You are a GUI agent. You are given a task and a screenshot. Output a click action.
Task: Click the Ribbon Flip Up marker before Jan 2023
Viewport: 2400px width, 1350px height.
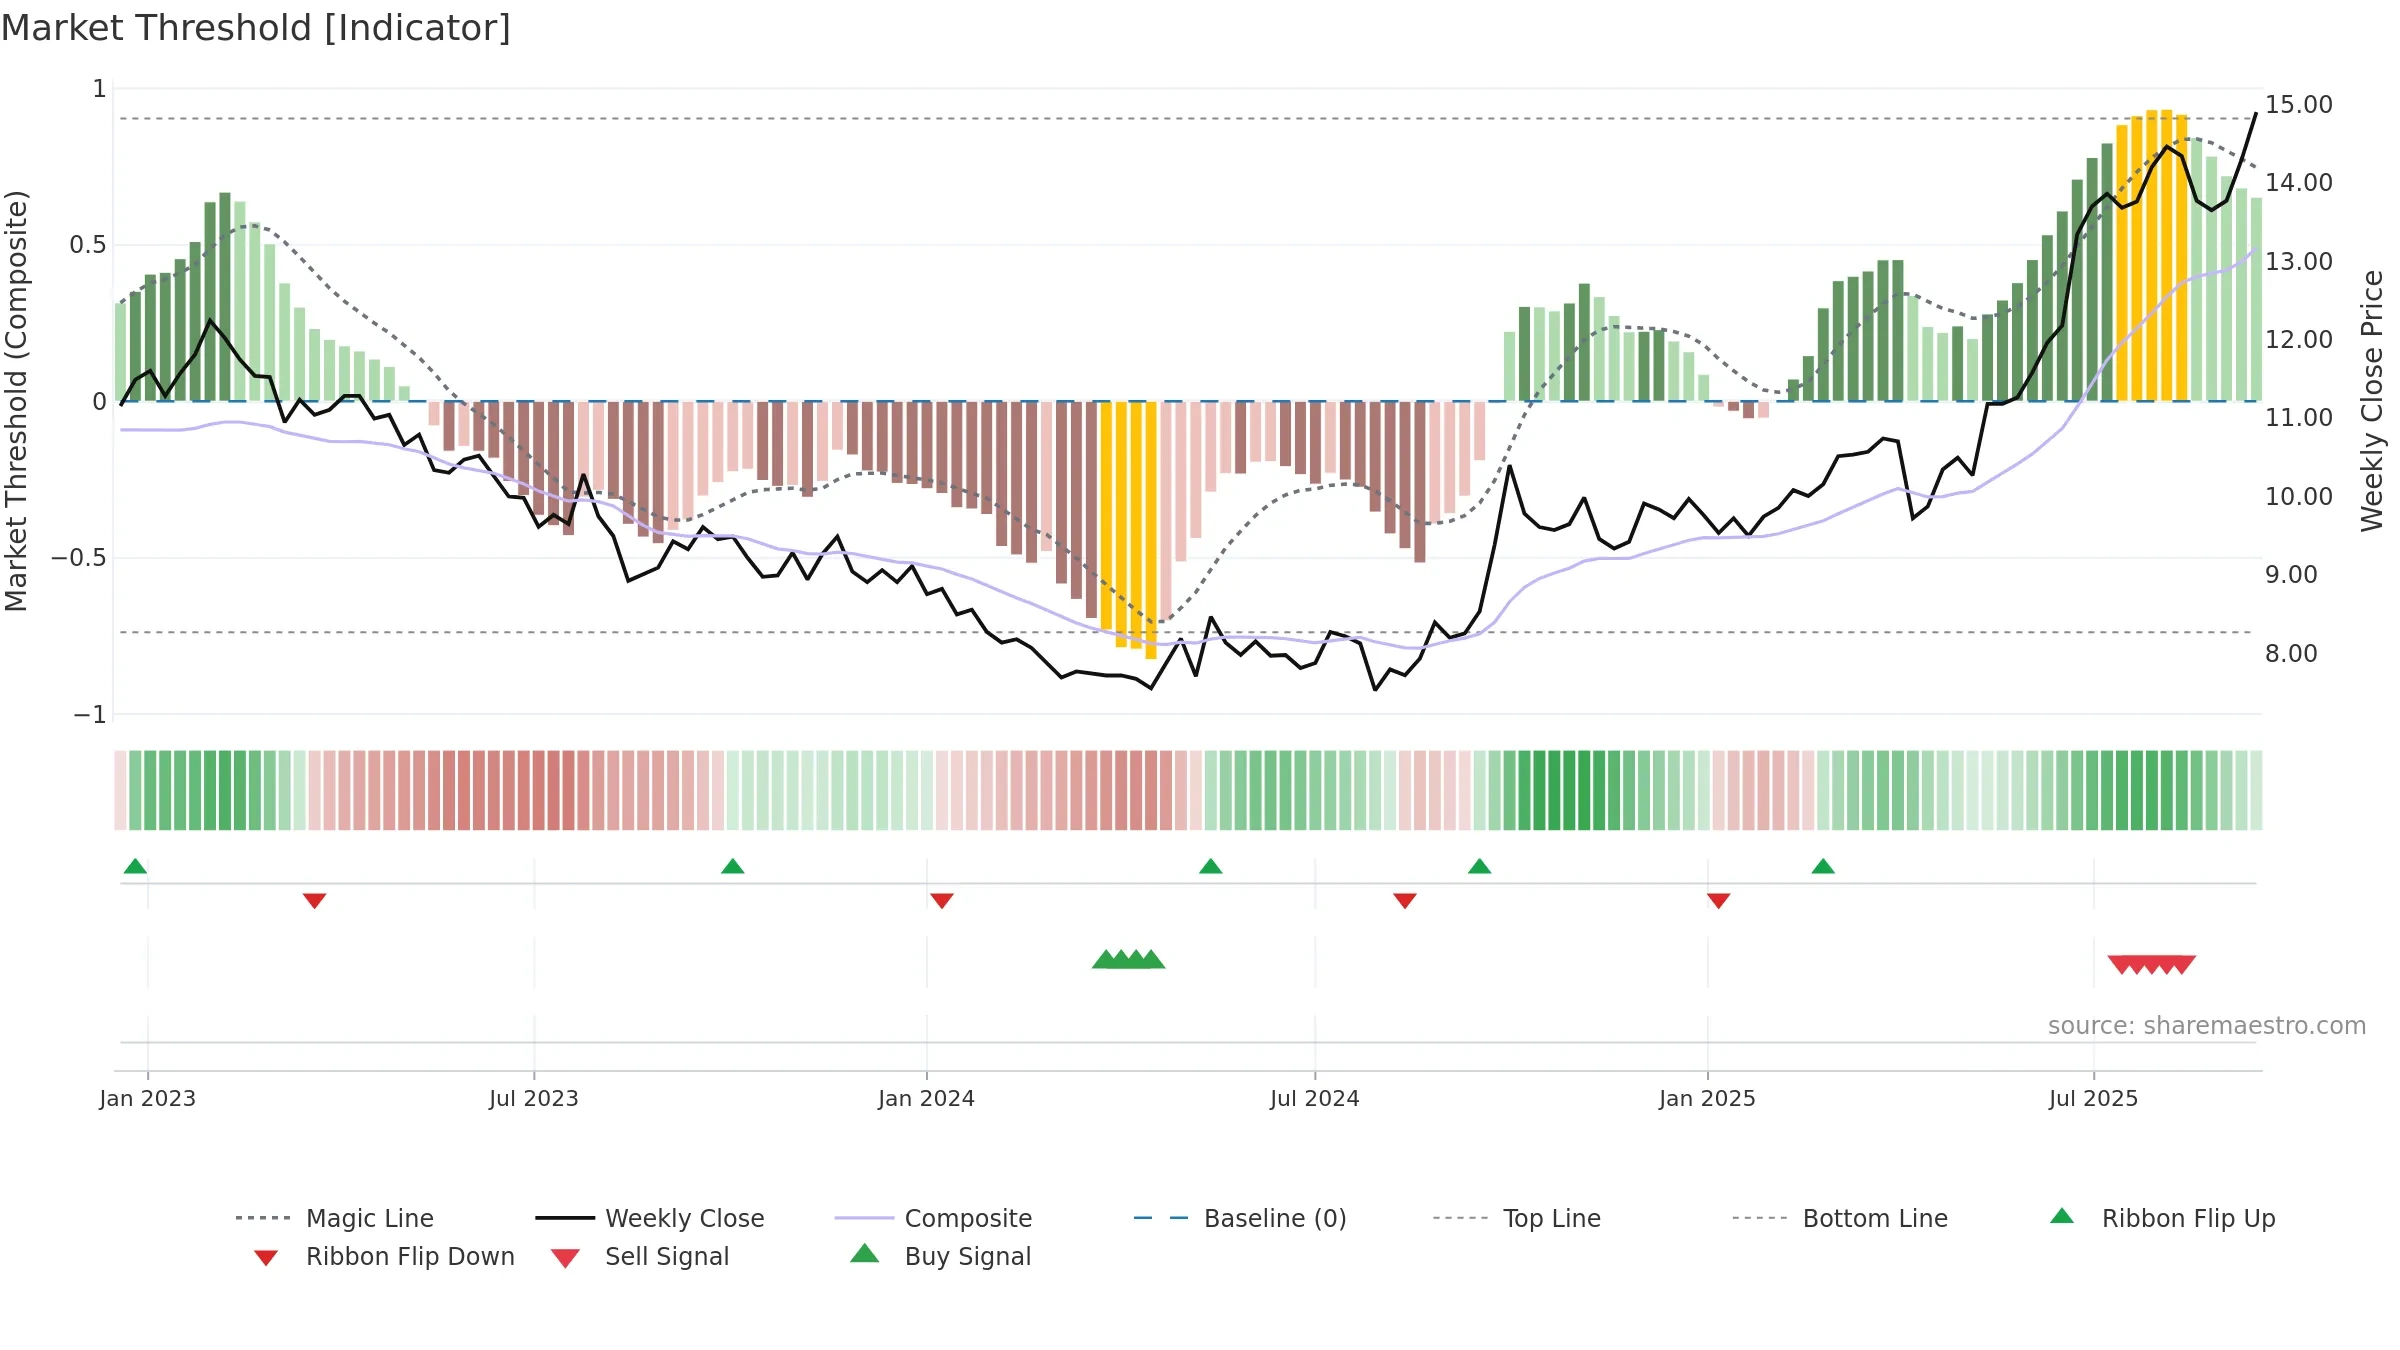click(x=135, y=866)
